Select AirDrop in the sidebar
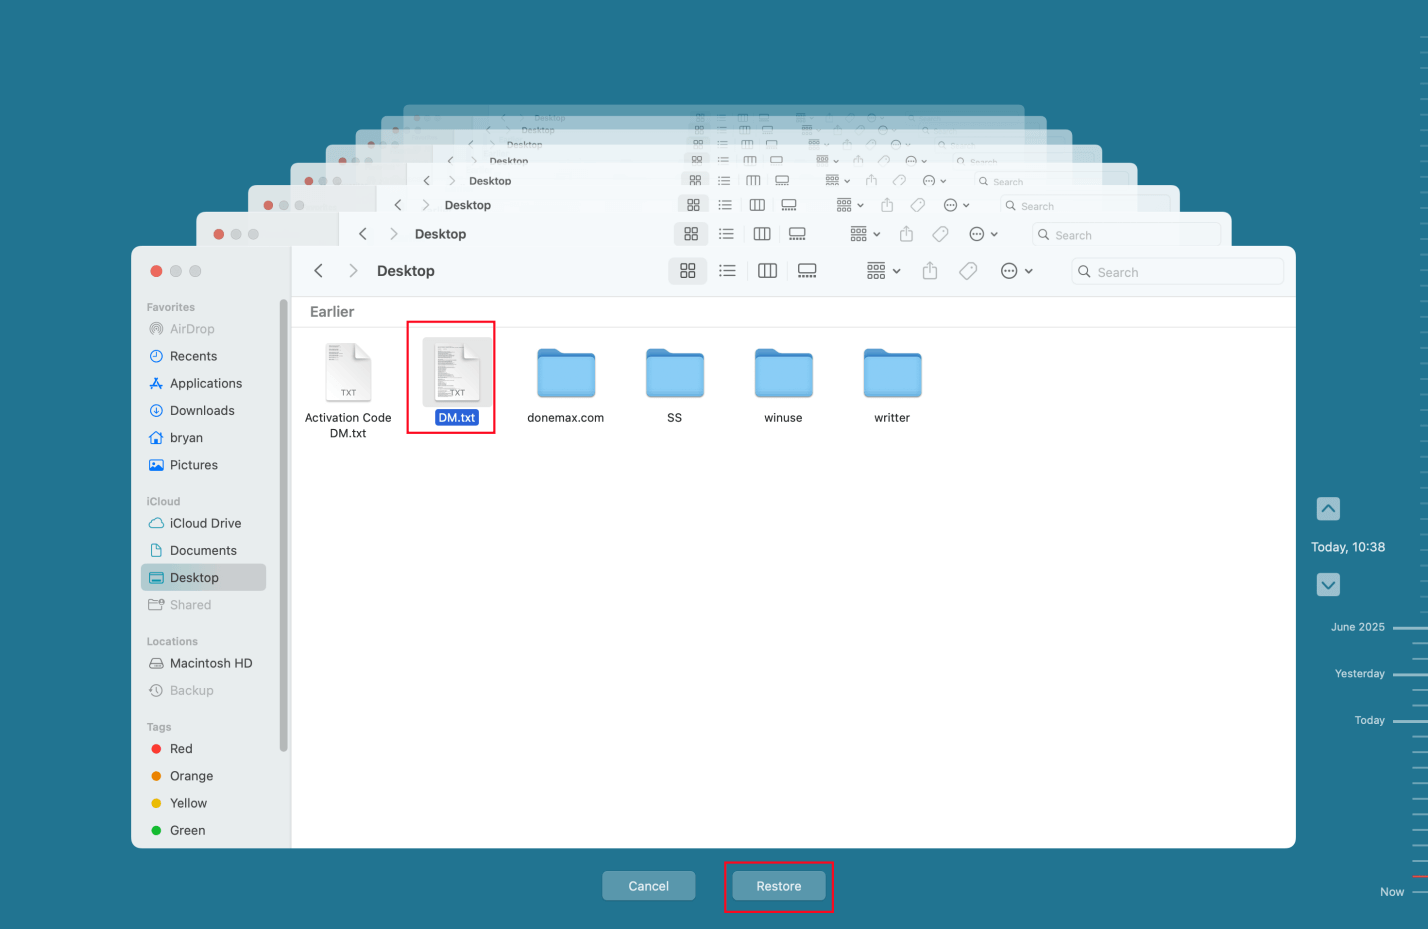1428x929 pixels. [x=192, y=328]
